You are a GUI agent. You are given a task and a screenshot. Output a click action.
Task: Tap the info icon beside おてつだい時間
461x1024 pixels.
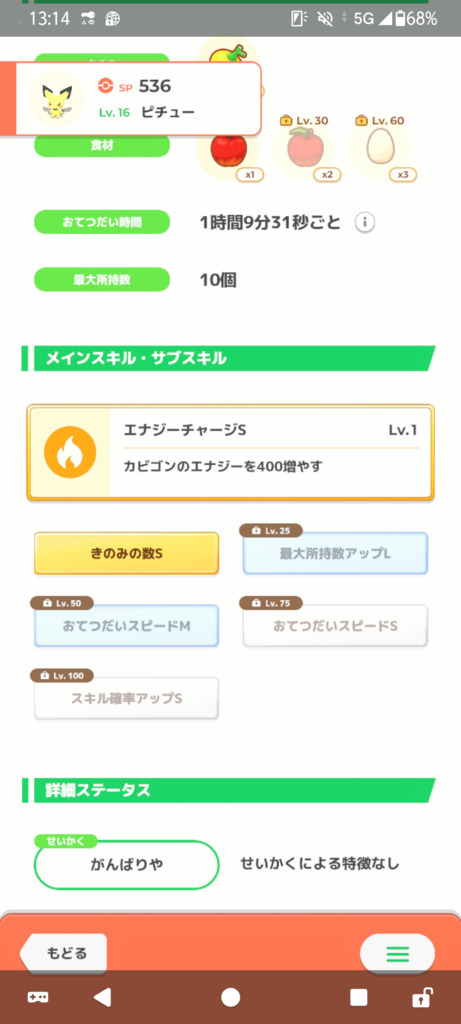point(365,223)
